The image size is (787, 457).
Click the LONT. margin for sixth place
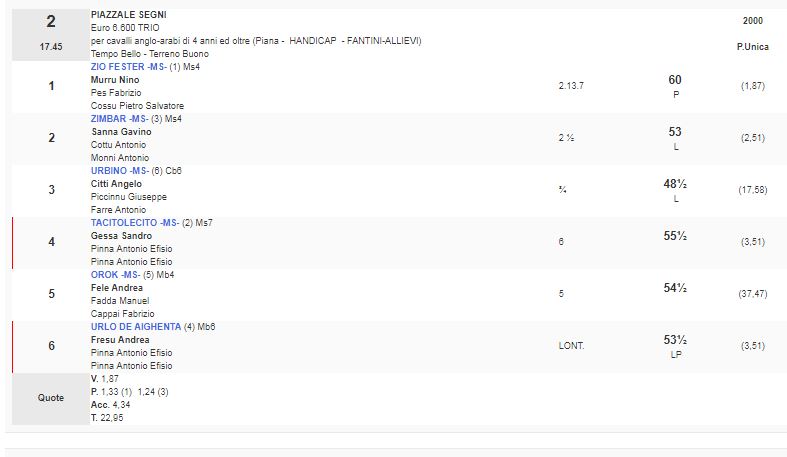[x=571, y=346]
